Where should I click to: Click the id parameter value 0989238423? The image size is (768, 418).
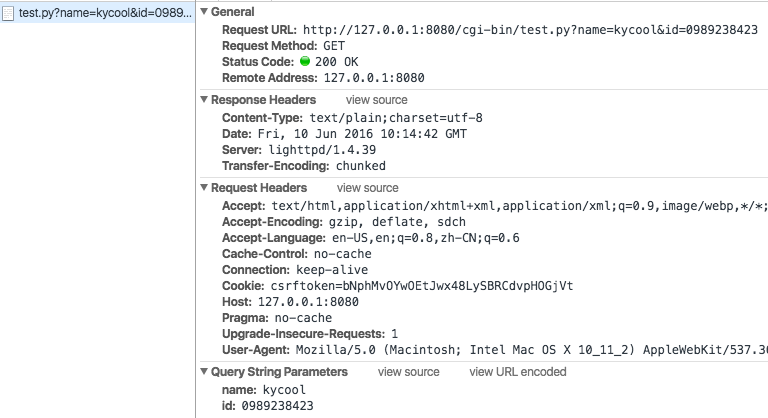click(x=276, y=406)
